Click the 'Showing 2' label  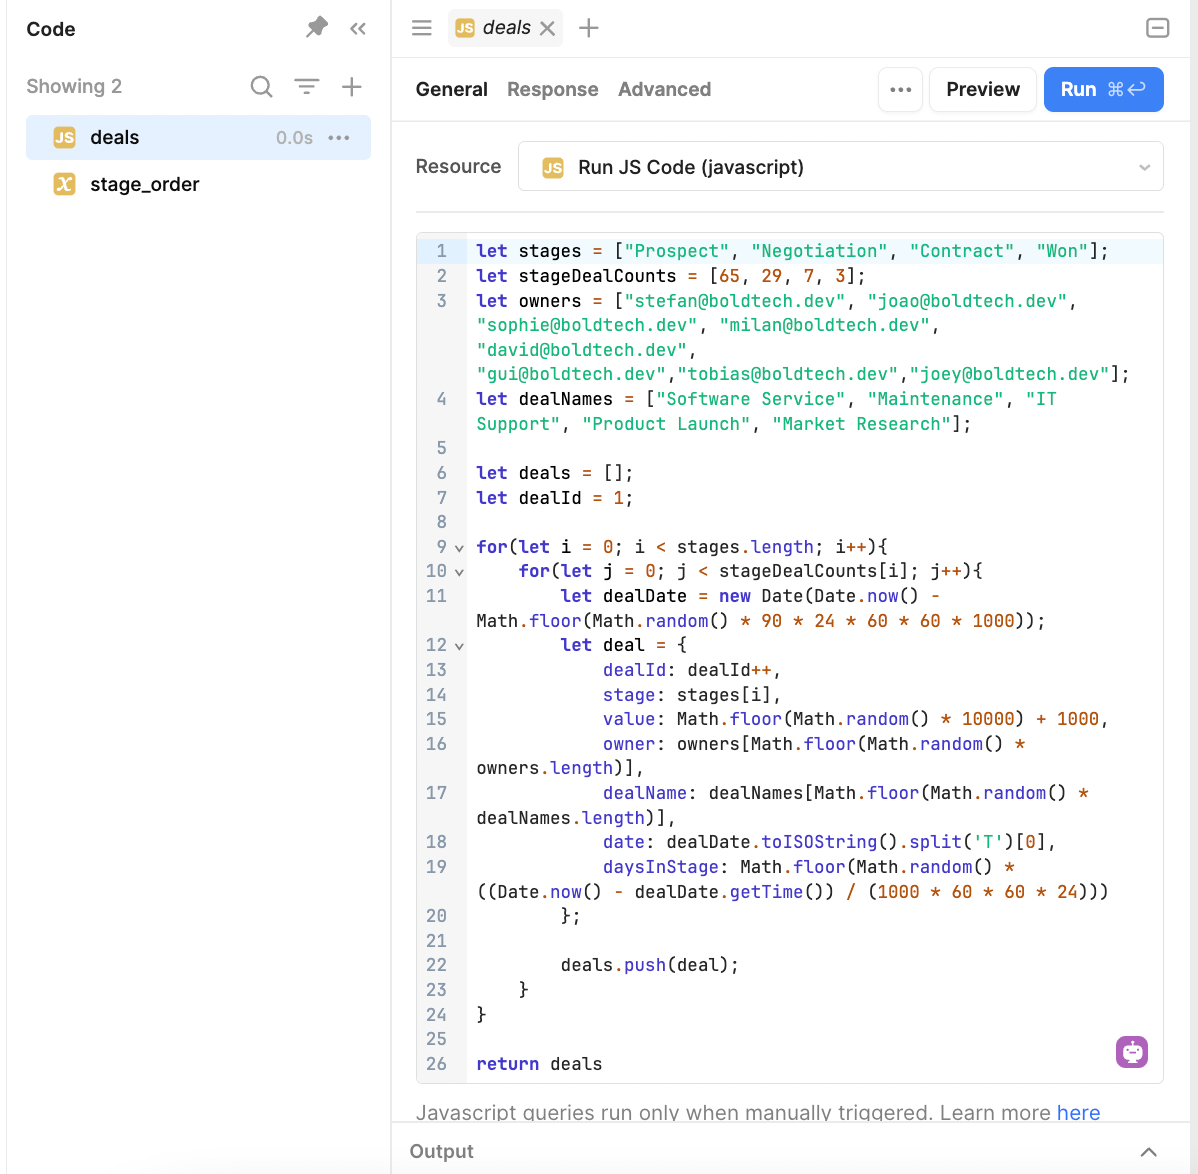74,86
